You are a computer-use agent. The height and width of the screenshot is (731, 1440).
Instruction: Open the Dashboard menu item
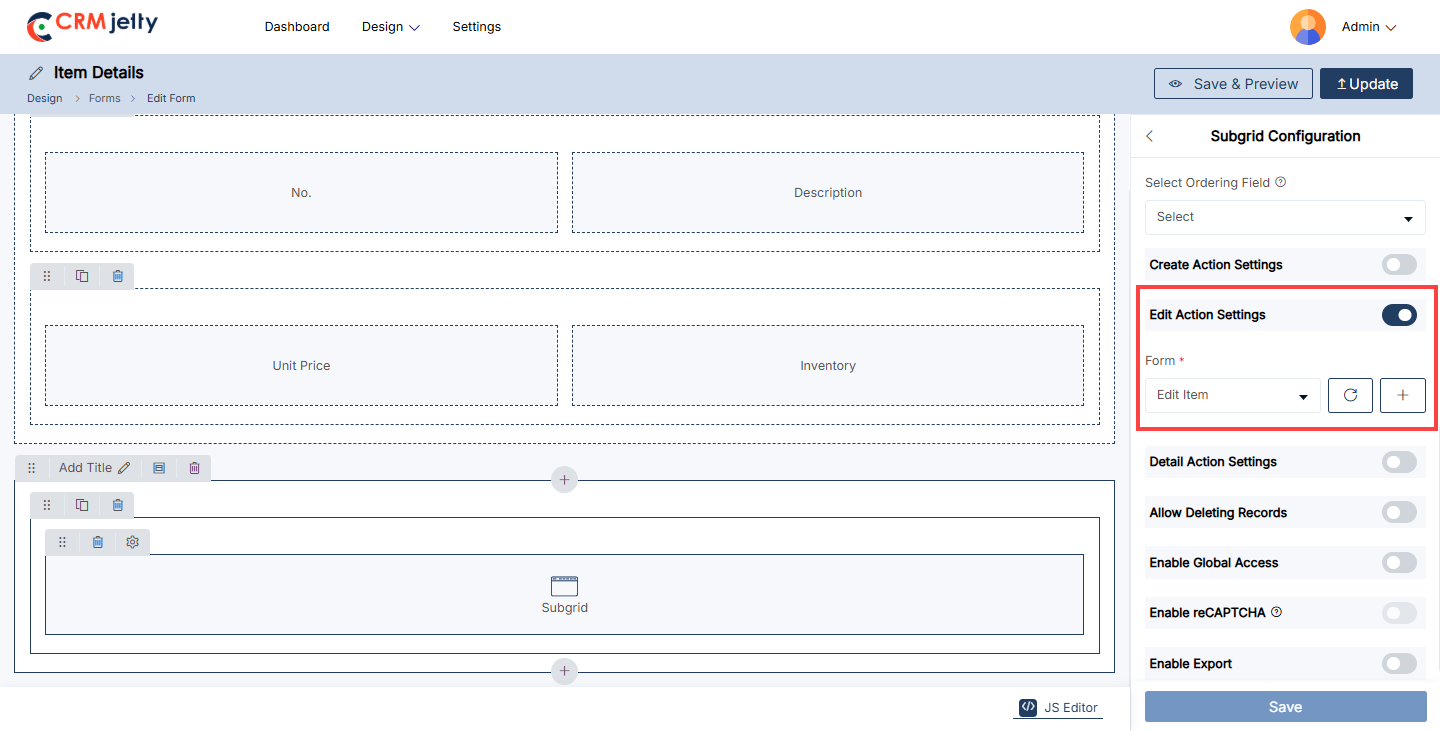(x=297, y=27)
